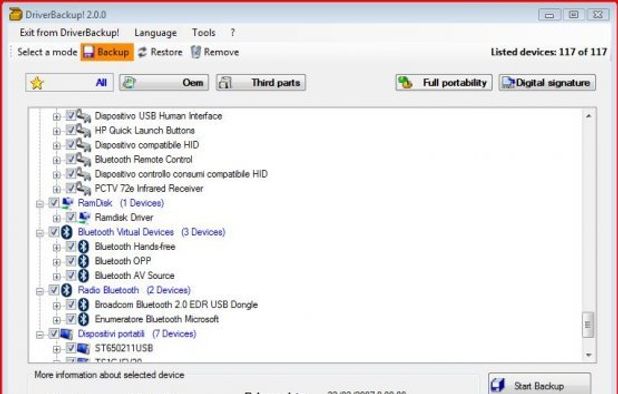This screenshot has height=394, width=618.
Task: Show All drivers filter
Action: click(69, 83)
